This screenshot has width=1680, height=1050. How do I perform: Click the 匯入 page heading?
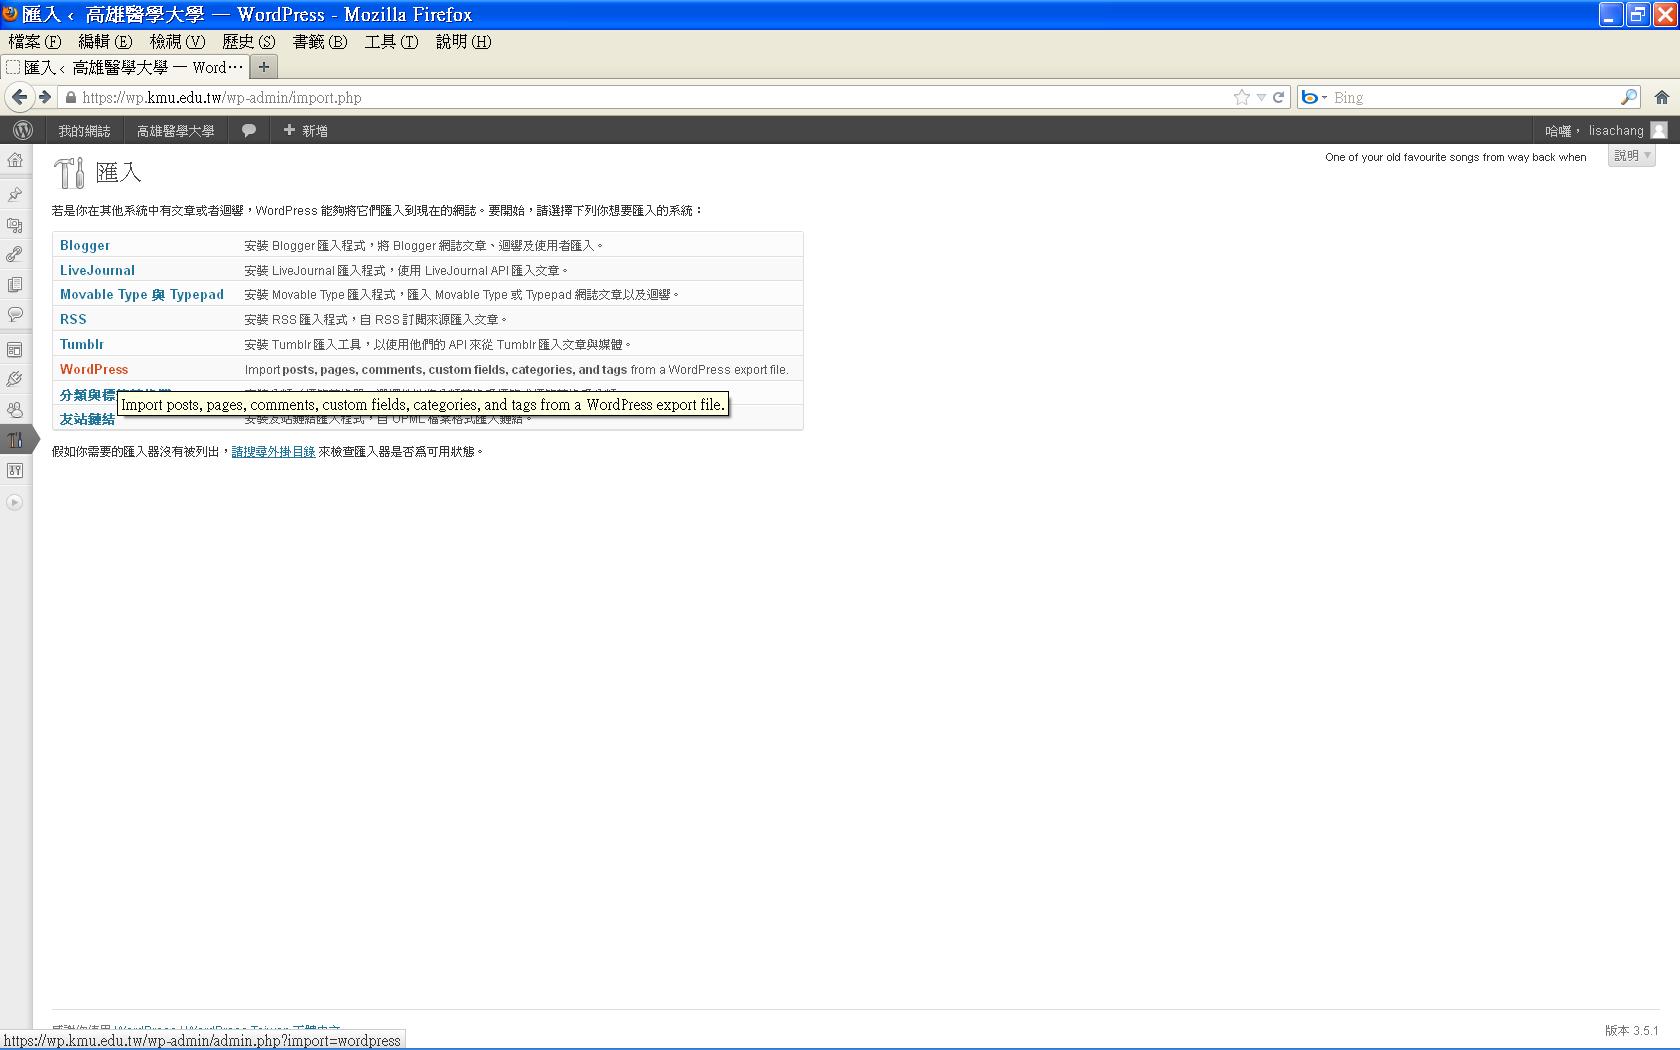(x=118, y=172)
